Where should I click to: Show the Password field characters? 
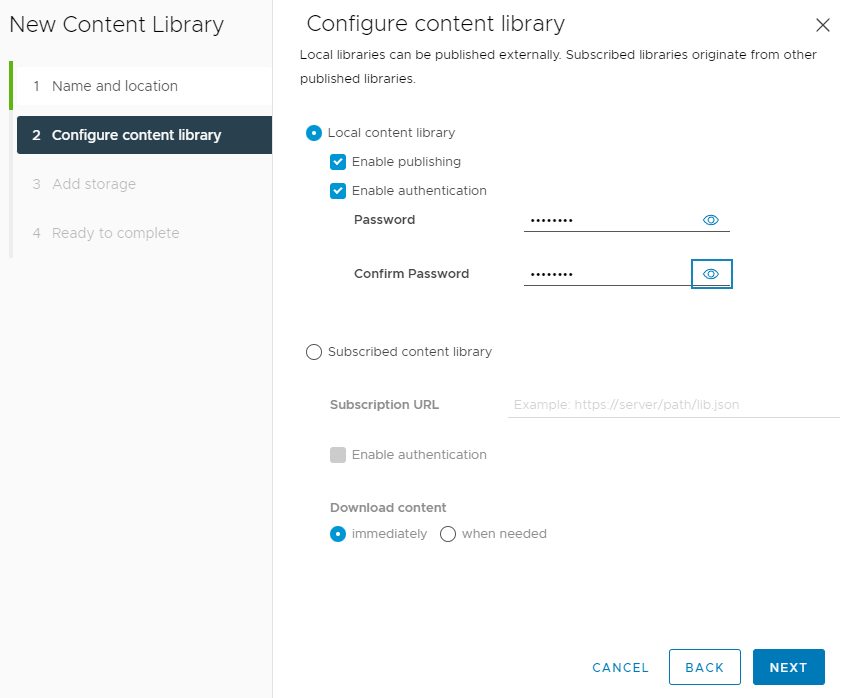[x=711, y=220]
